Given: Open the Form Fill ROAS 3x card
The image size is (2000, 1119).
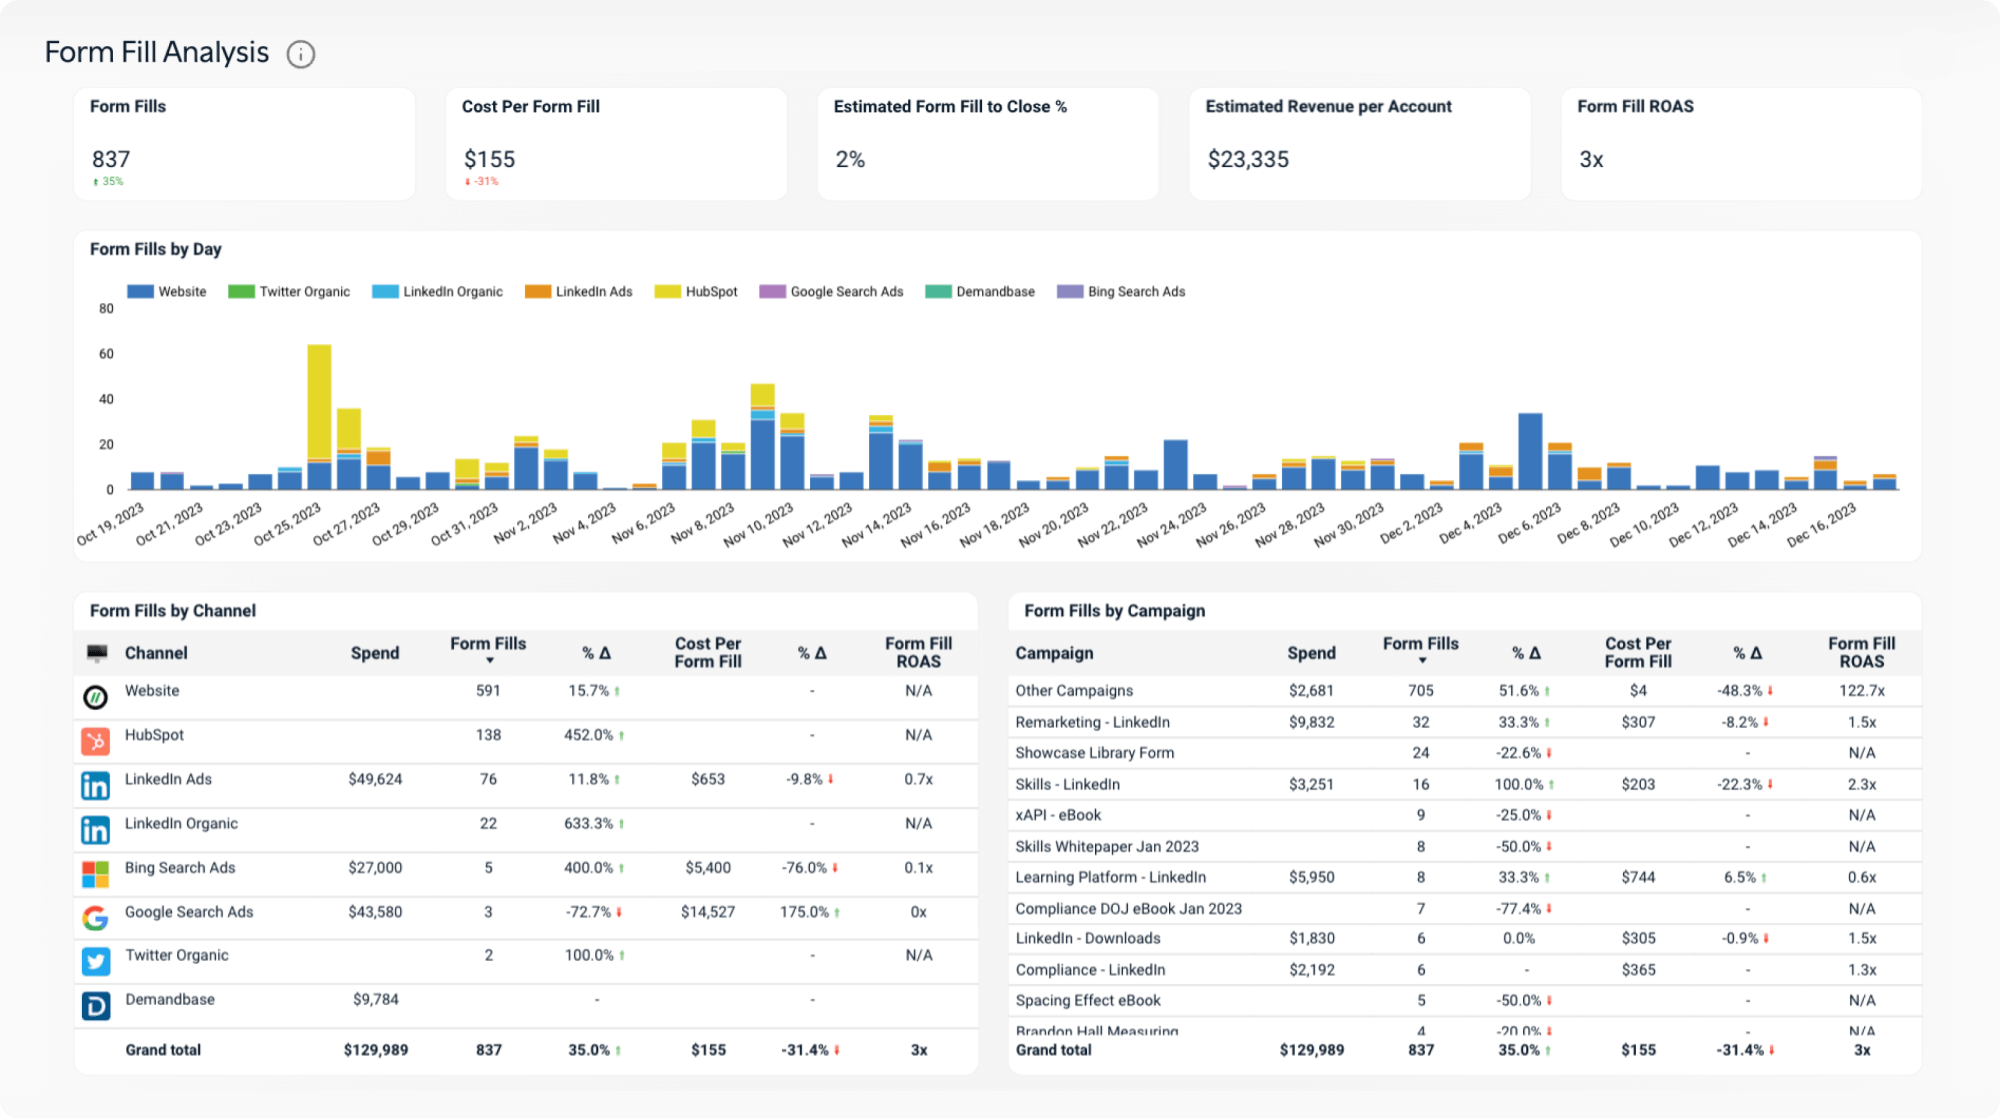Looking at the screenshot, I should 1741,144.
